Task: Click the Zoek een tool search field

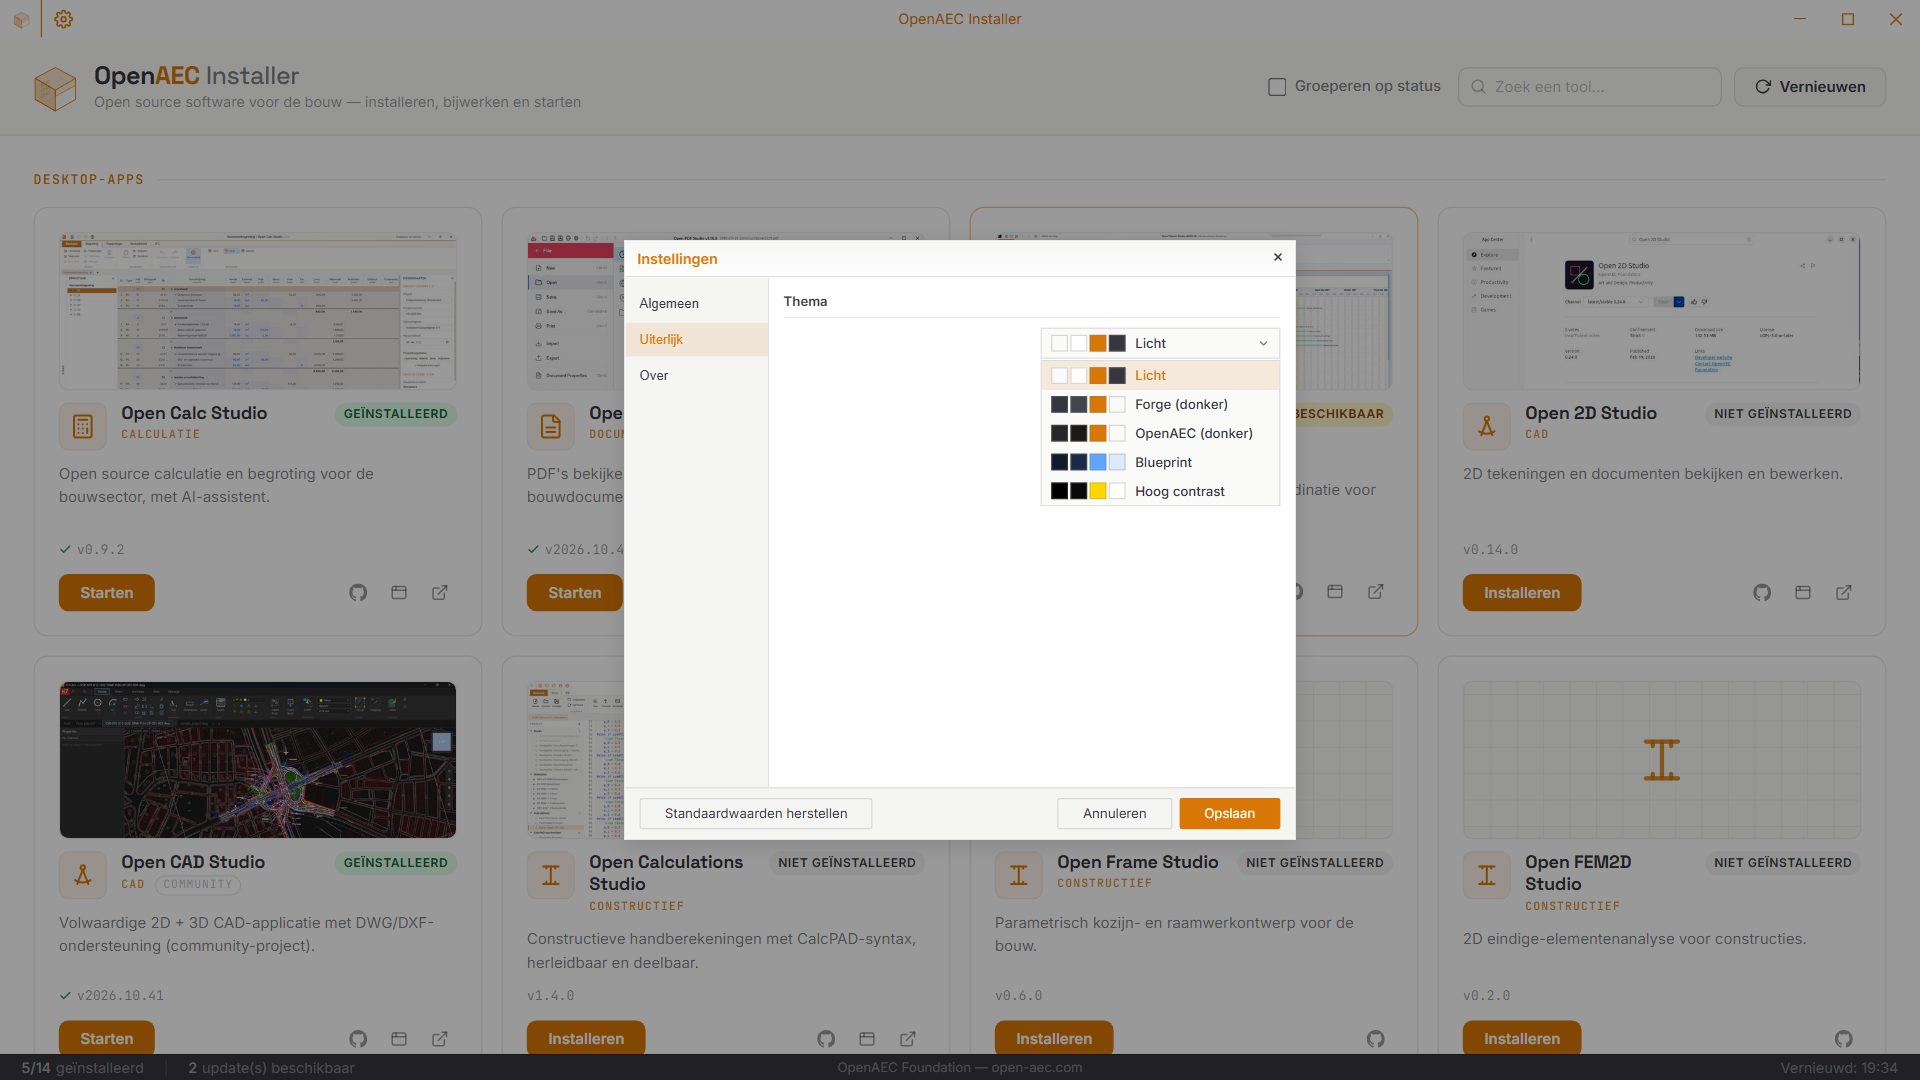Action: [x=1590, y=87]
